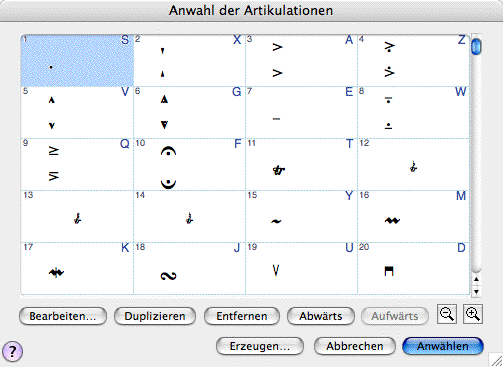
Task: Click the scrollbar down arrow
Action: 476,292
